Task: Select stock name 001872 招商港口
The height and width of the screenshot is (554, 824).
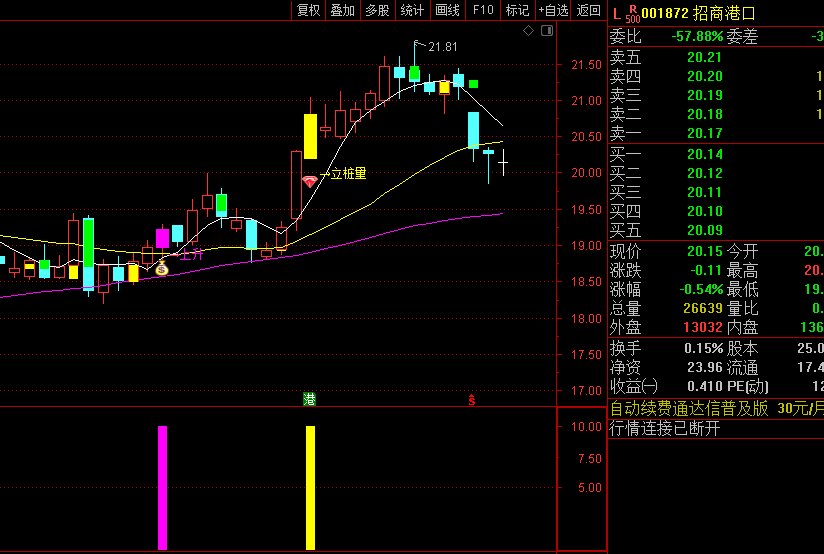Action: [x=698, y=13]
